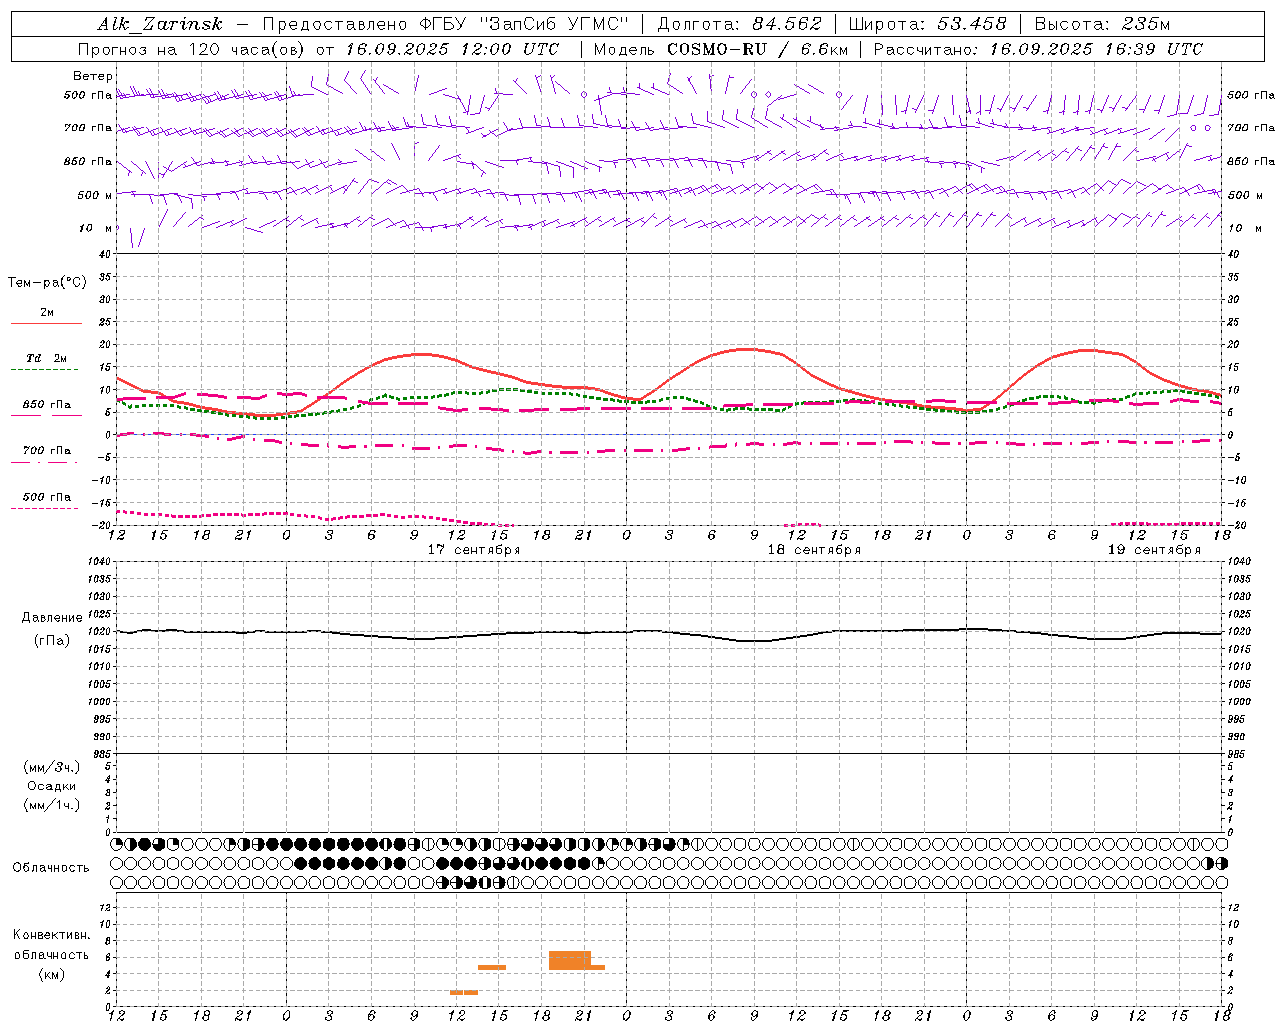Click the (мм/3ч.) precipitation unit label

(x=51, y=767)
